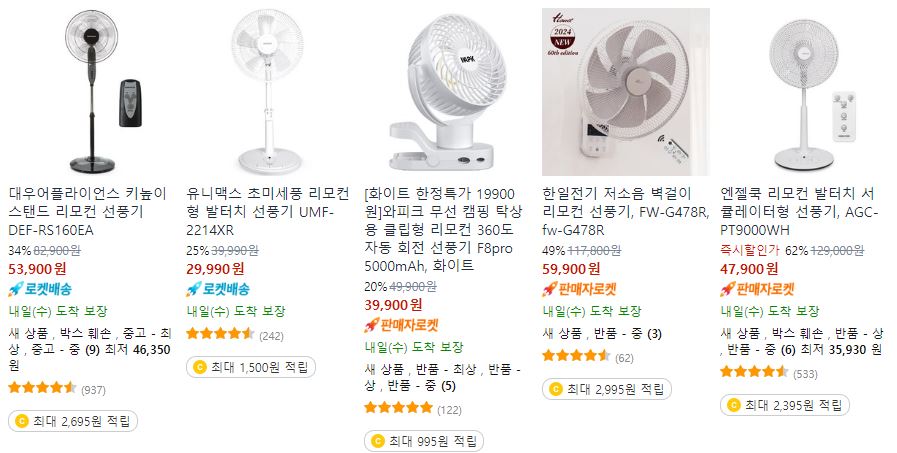Image resolution: width=897 pixels, height=453 pixels.
Task: Click used offers text showing 최저 35,930원
Action: pos(802,341)
